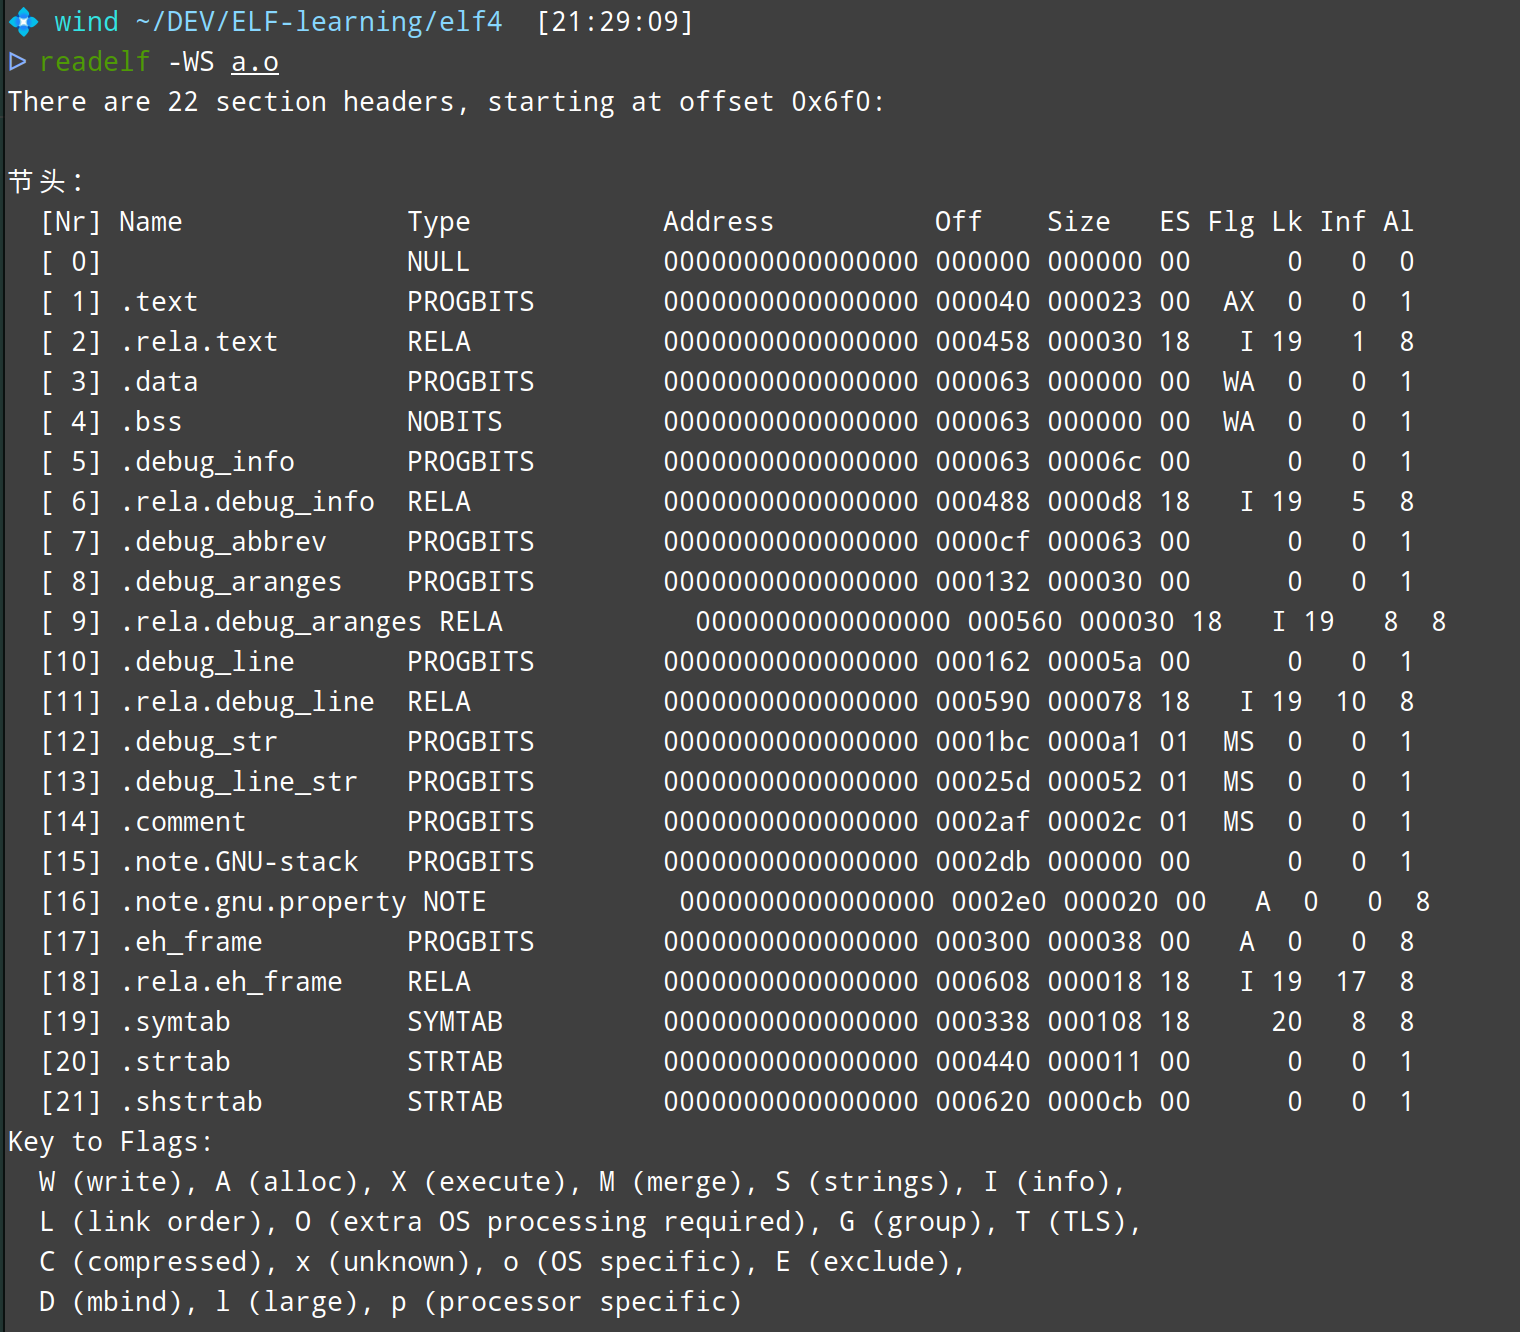This screenshot has width=1520, height=1332.
Task: Click the SYMTAB type entry
Action: [x=455, y=1022]
